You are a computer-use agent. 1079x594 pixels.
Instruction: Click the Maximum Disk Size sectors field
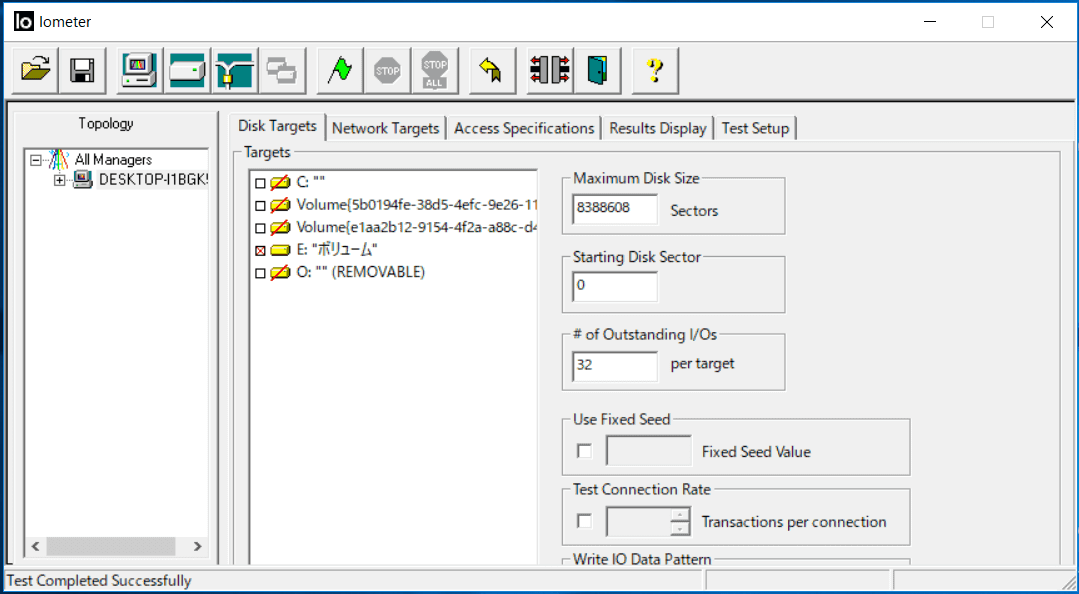[x=615, y=209]
